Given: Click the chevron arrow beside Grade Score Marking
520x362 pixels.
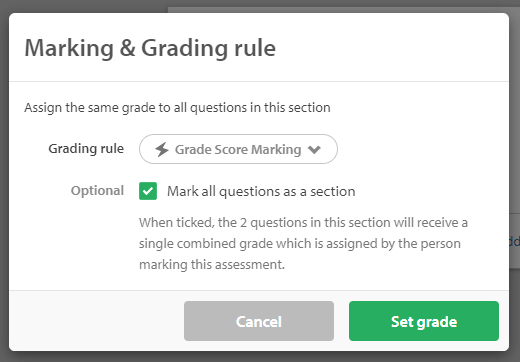Looking at the screenshot, I should pos(314,150).
